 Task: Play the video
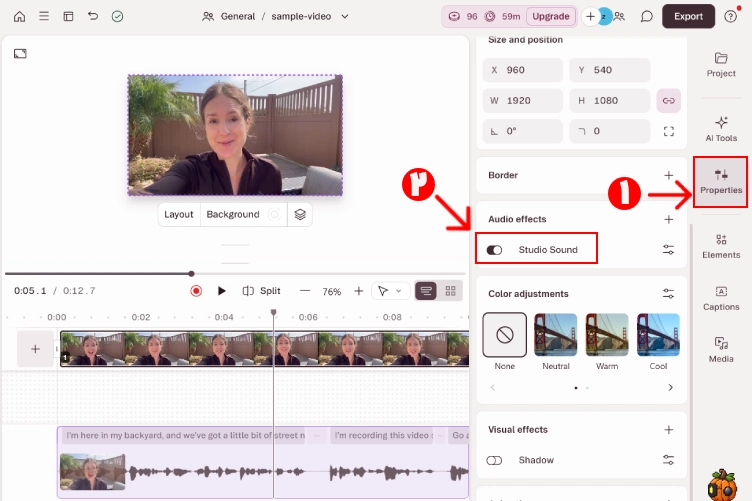point(222,291)
